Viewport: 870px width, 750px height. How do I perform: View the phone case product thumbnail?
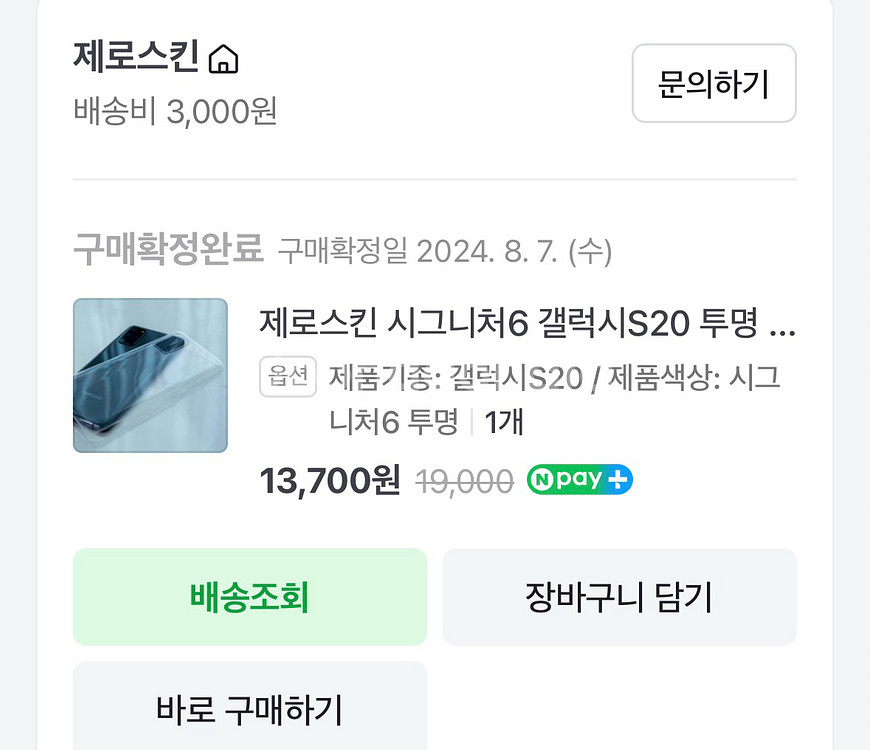pos(150,375)
